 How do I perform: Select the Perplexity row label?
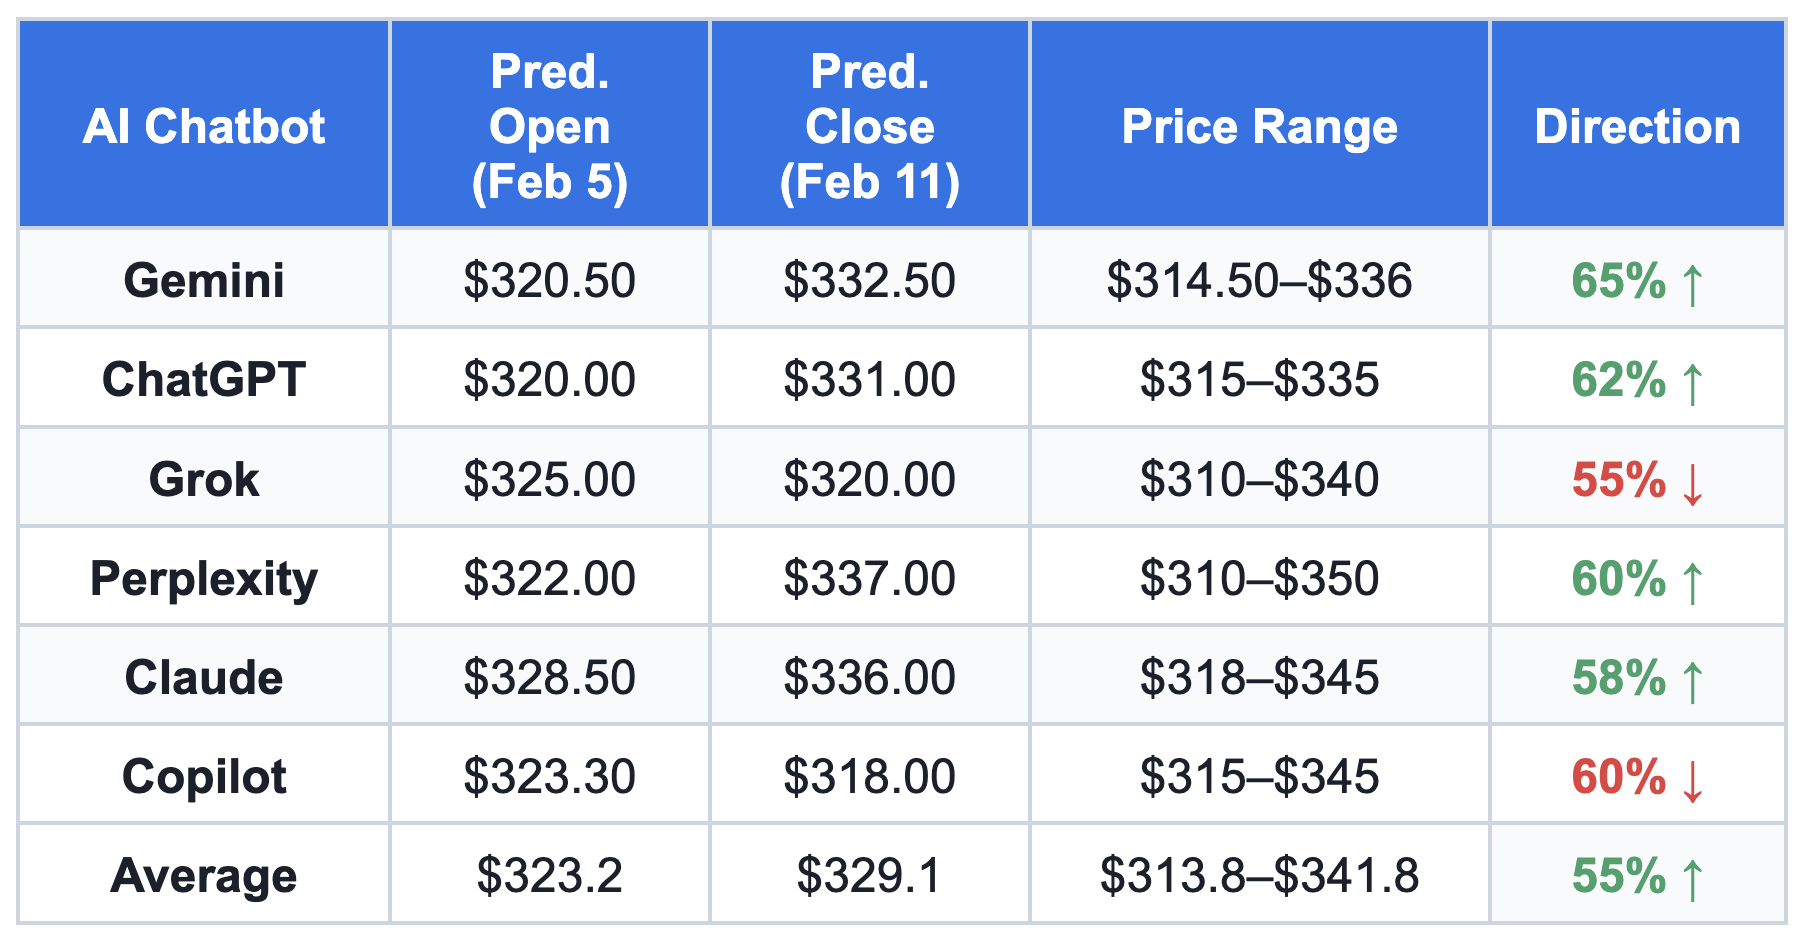(x=204, y=578)
